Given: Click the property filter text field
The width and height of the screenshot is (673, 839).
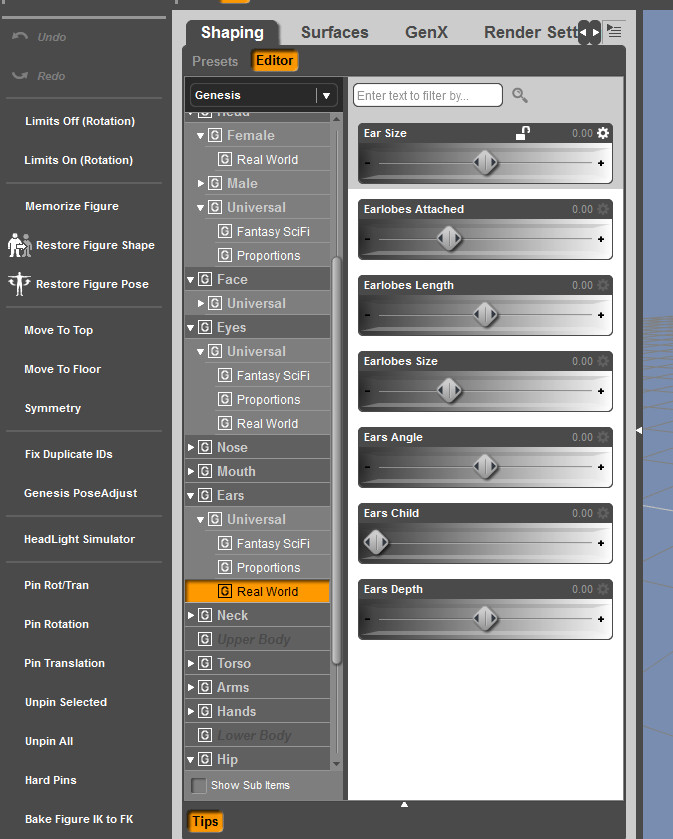Looking at the screenshot, I should pos(428,95).
